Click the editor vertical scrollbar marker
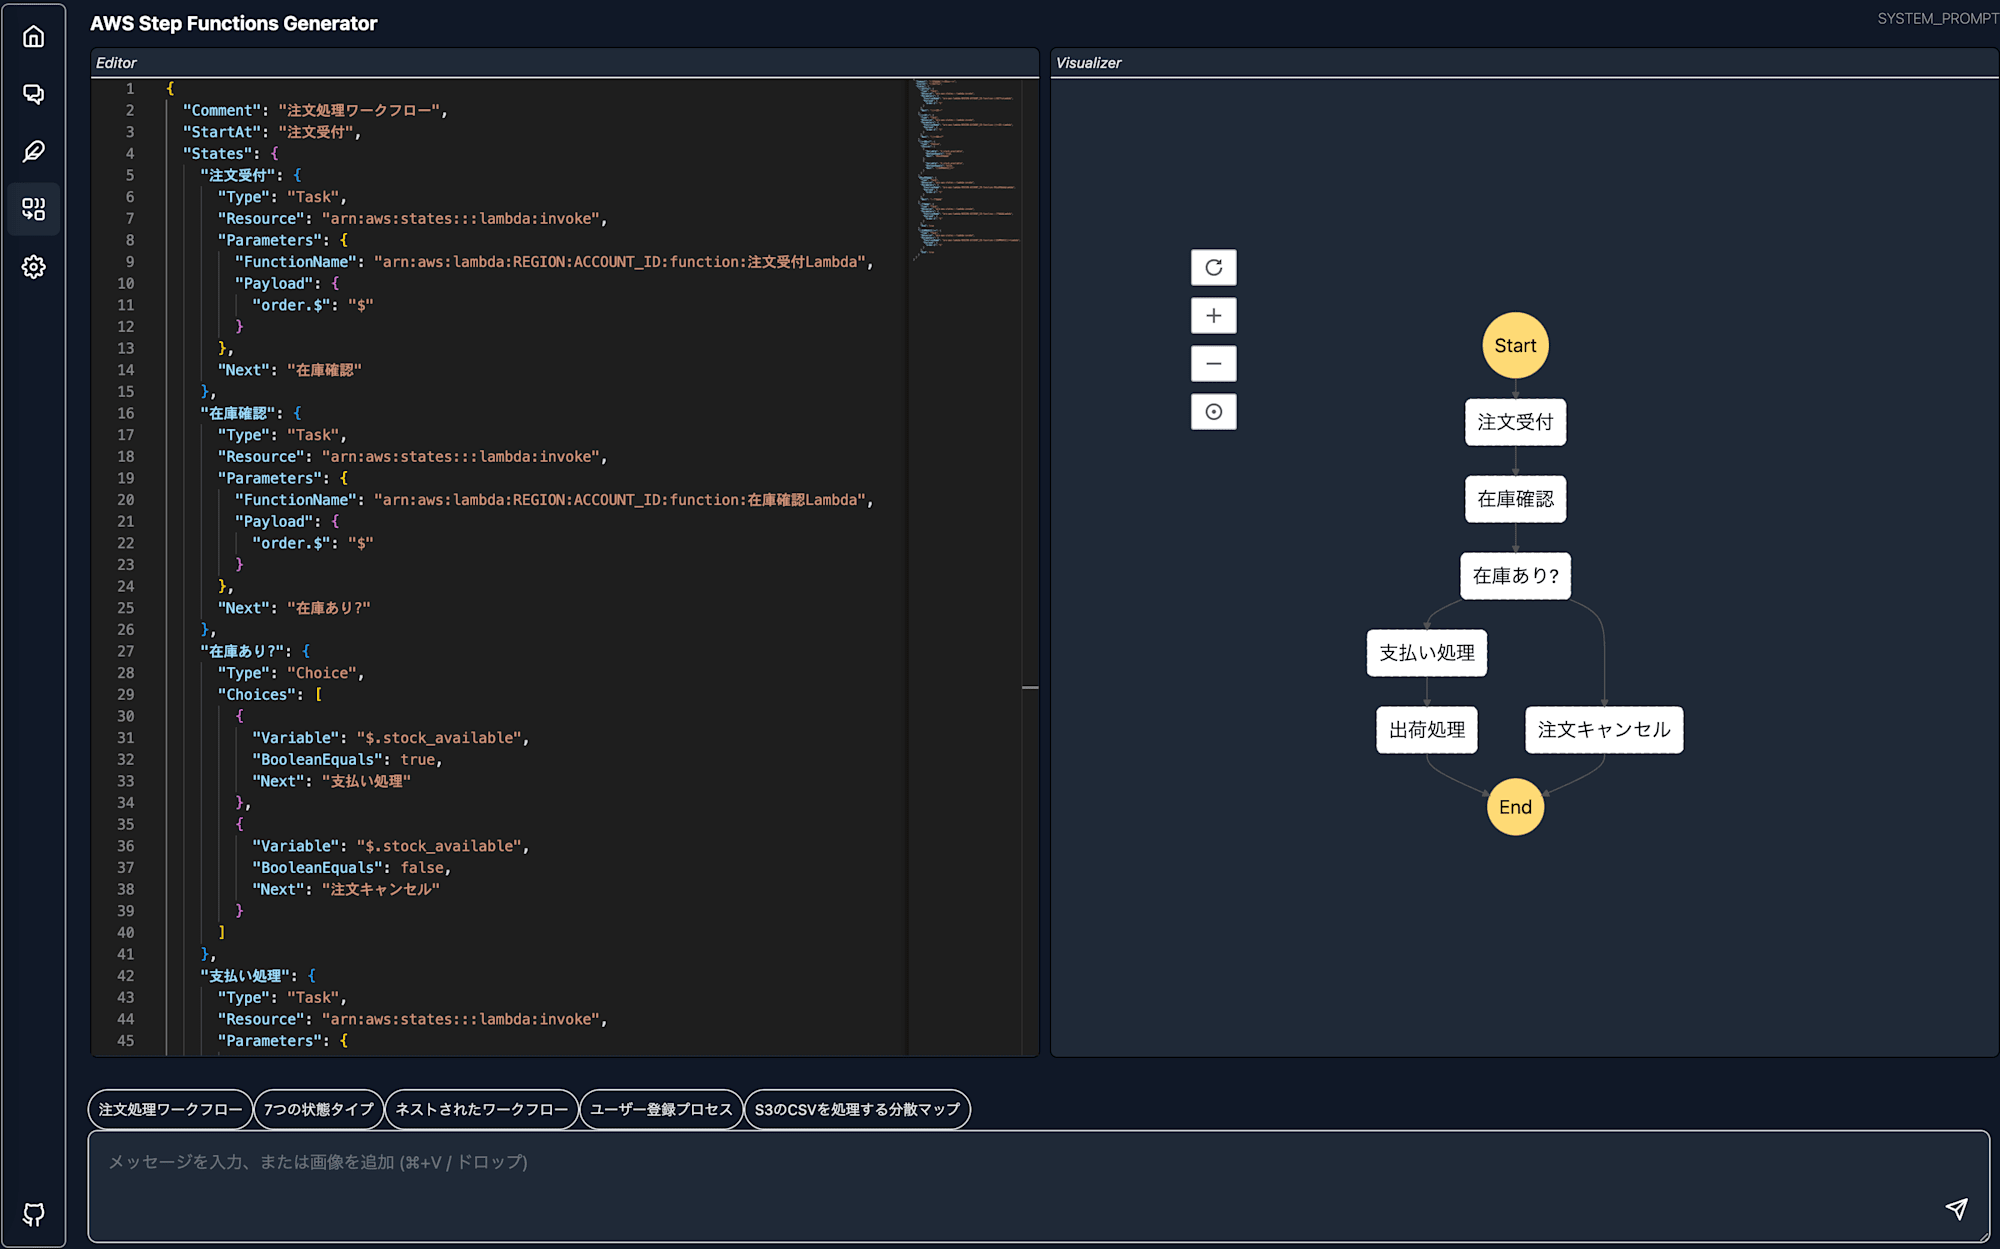Image resolution: width=2000 pixels, height=1249 pixels. (1030, 687)
